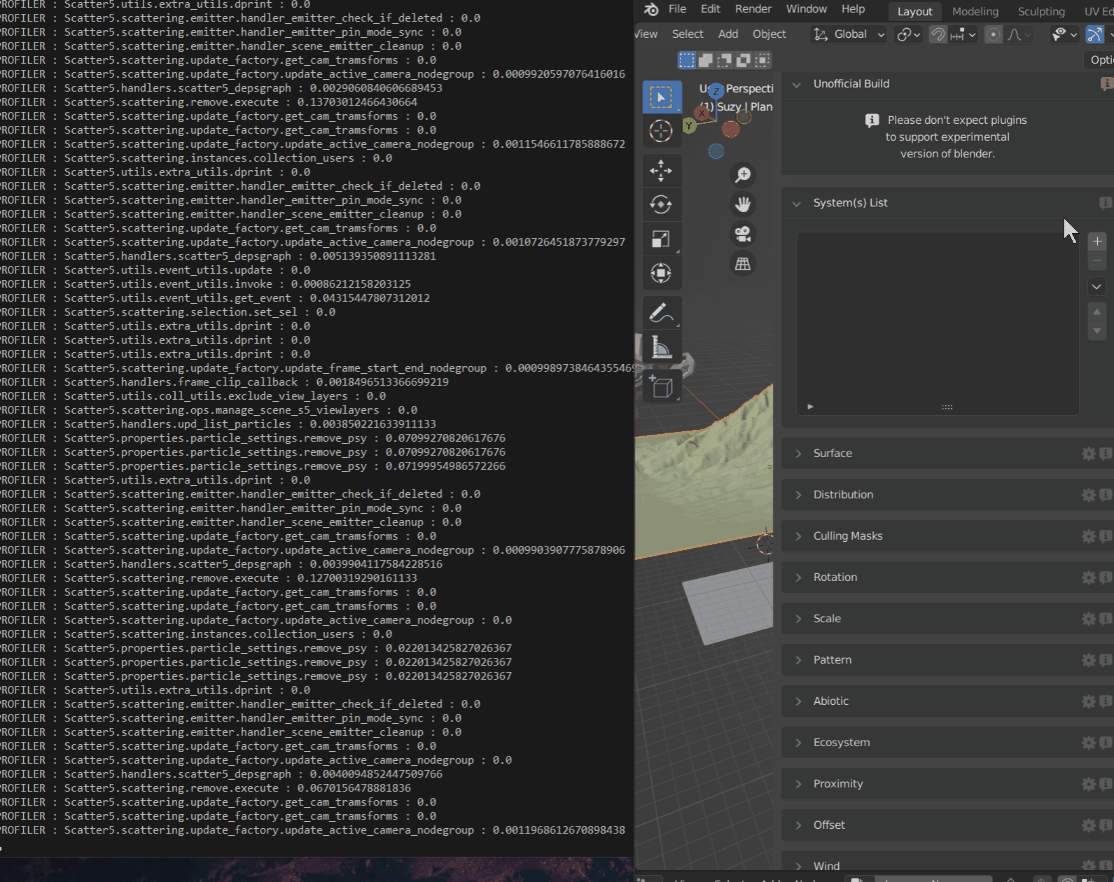This screenshot has height=882, width=1114.
Task: Open the proportional falloff dropdown
Action: click(1020, 34)
